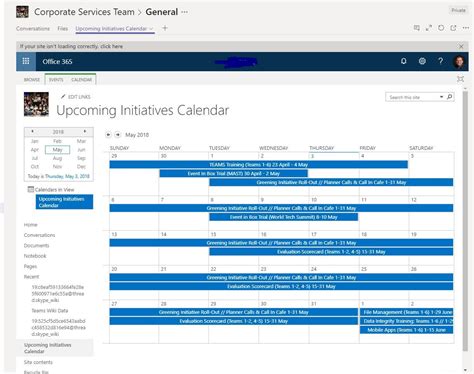Switch to Conversations tab
The width and height of the screenshot is (474, 374).
[x=33, y=29]
